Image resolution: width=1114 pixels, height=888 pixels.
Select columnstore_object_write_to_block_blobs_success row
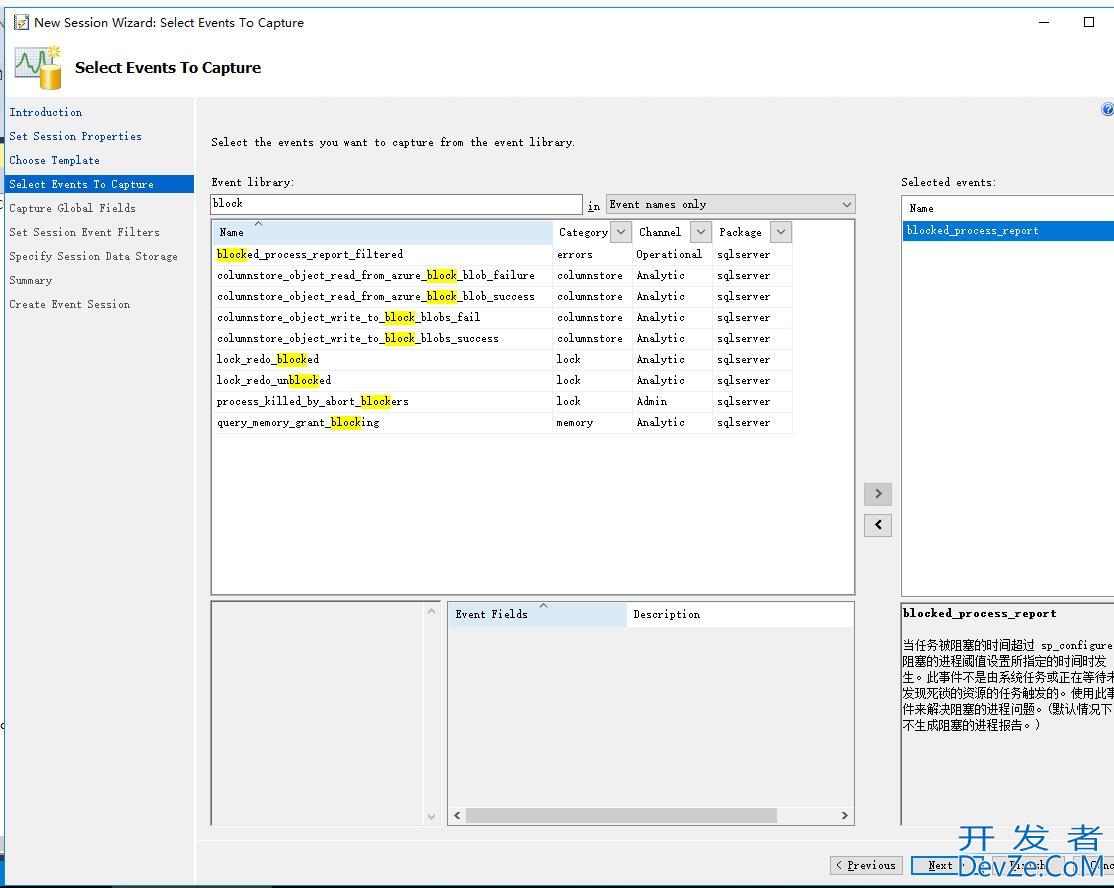click(502, 338)
